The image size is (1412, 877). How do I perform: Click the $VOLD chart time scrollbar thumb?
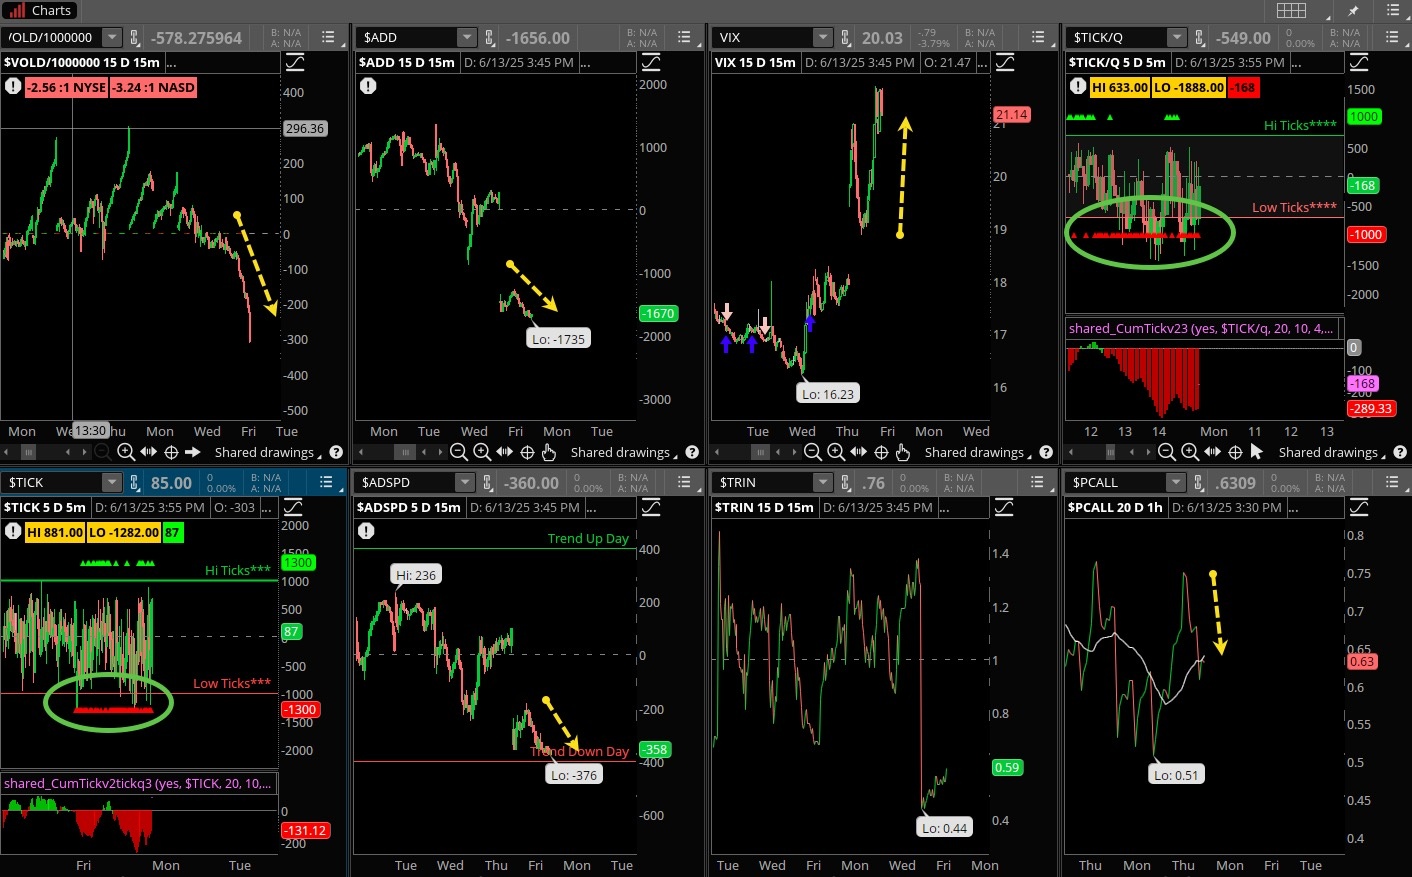[x=28, y=452]
